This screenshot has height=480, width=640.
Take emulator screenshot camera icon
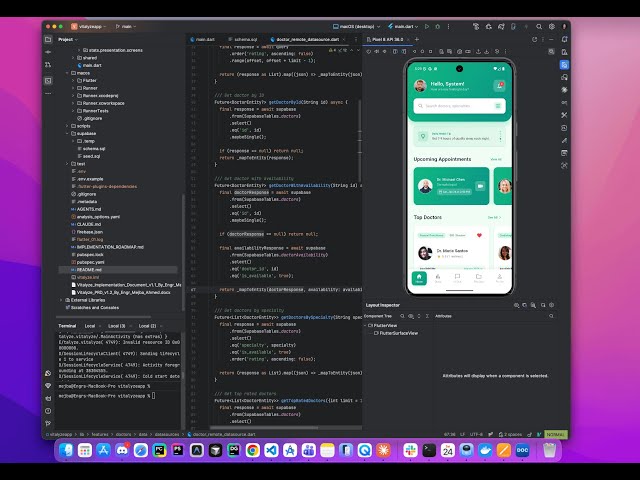point(460,52)
